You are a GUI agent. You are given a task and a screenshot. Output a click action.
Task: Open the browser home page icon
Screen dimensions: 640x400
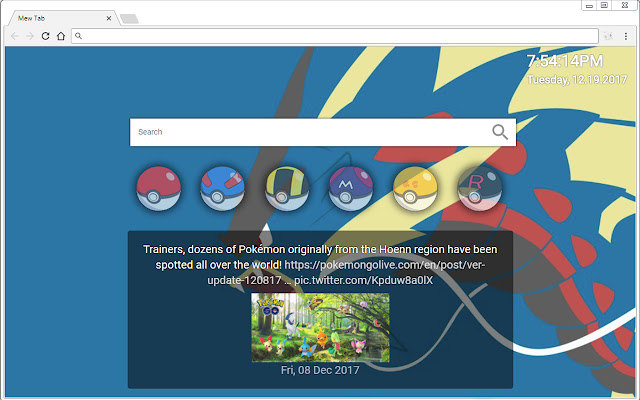click(x=61, y=36)
